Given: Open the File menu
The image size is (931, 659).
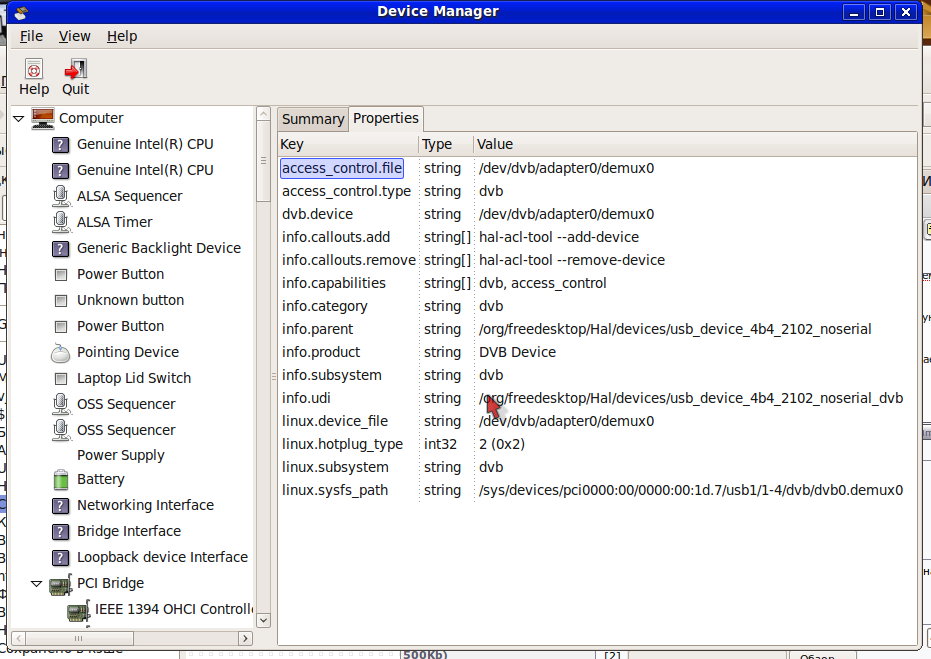Looking at the screenshot, I should [x=31, y=36].
